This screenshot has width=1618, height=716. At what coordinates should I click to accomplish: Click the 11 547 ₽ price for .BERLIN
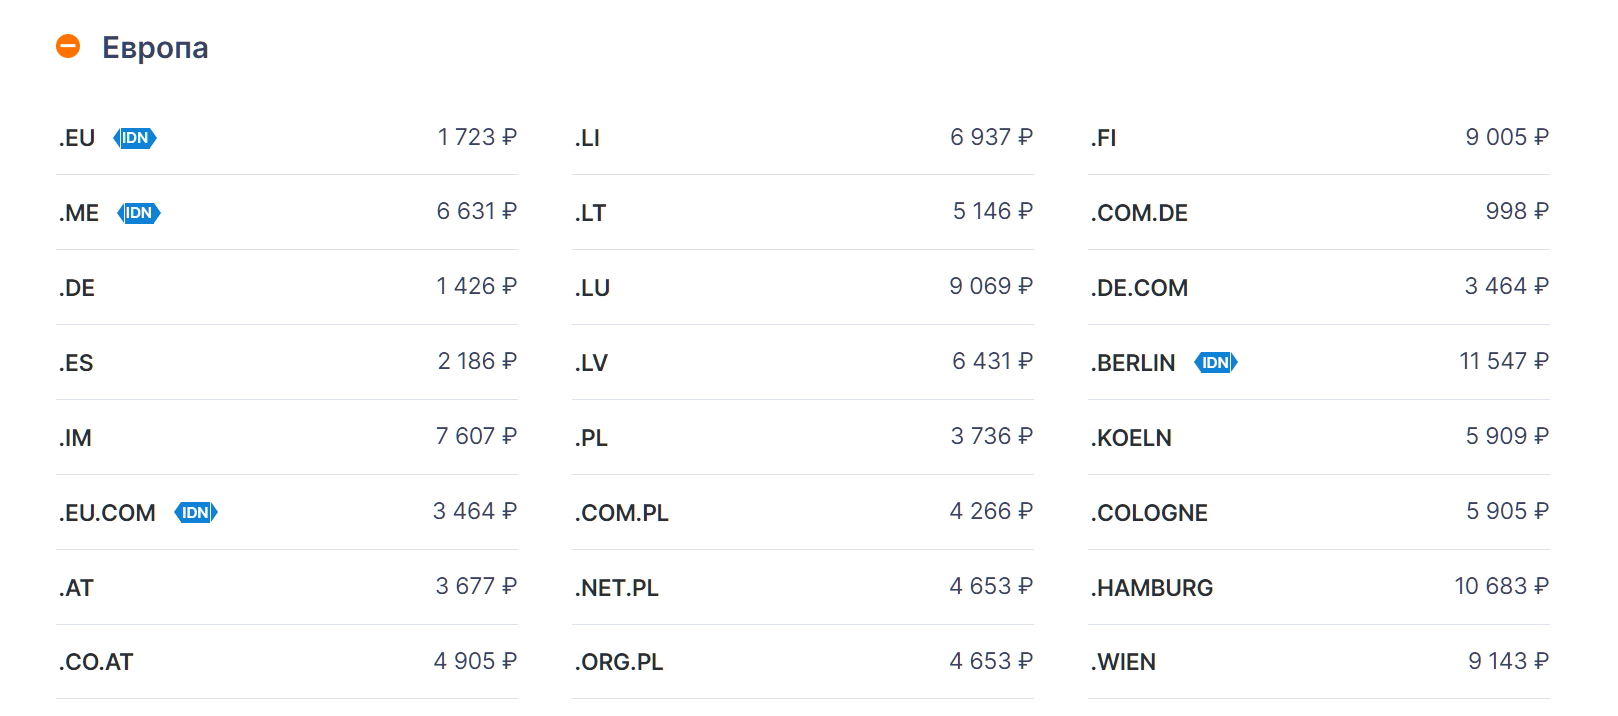(1504, 361)
